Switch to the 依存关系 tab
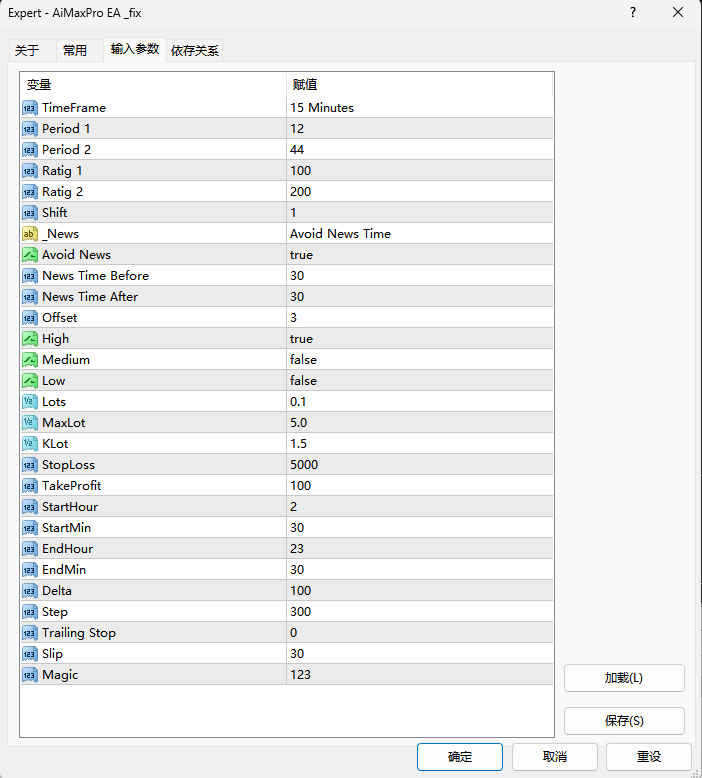Image resolution: width=702 pixels, height=778 pixels. tap(195, 50)
